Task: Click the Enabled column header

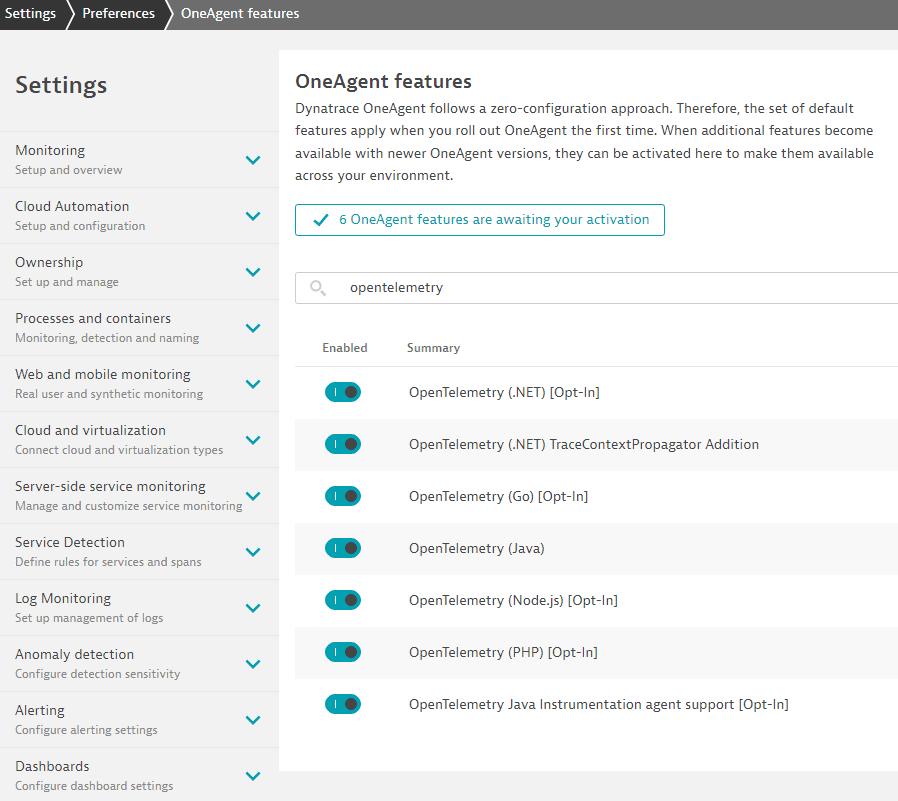Action: click(x=345, y=348)
